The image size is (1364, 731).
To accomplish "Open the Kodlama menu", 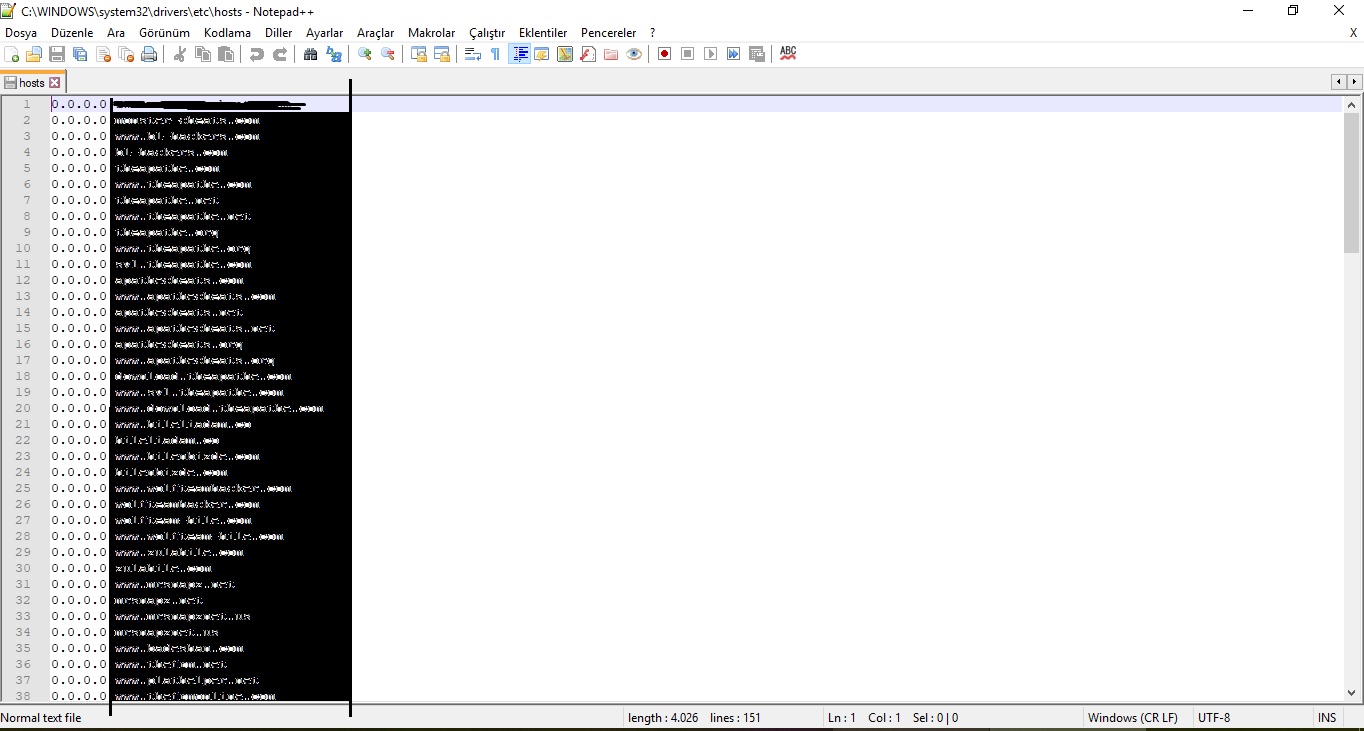I will point(227,33).
